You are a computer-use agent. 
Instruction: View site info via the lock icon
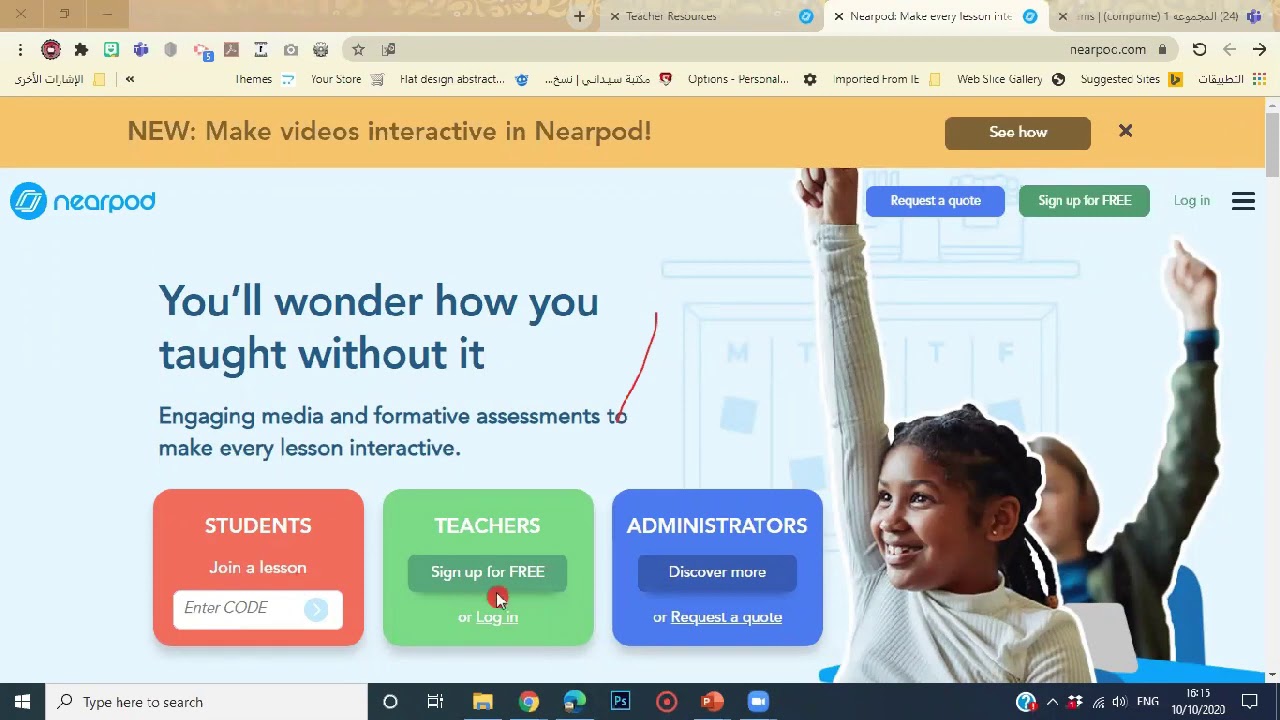click(x=1162, y=49)
